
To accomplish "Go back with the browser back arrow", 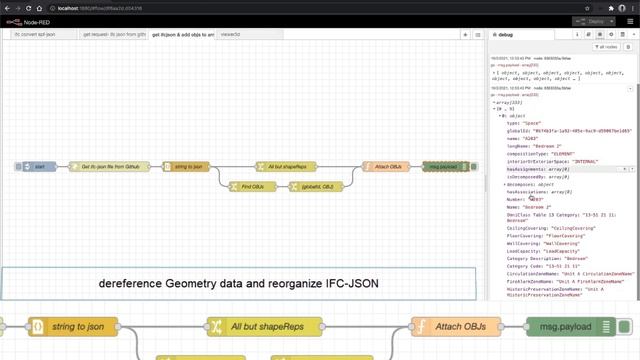I will tap(7, 8).
